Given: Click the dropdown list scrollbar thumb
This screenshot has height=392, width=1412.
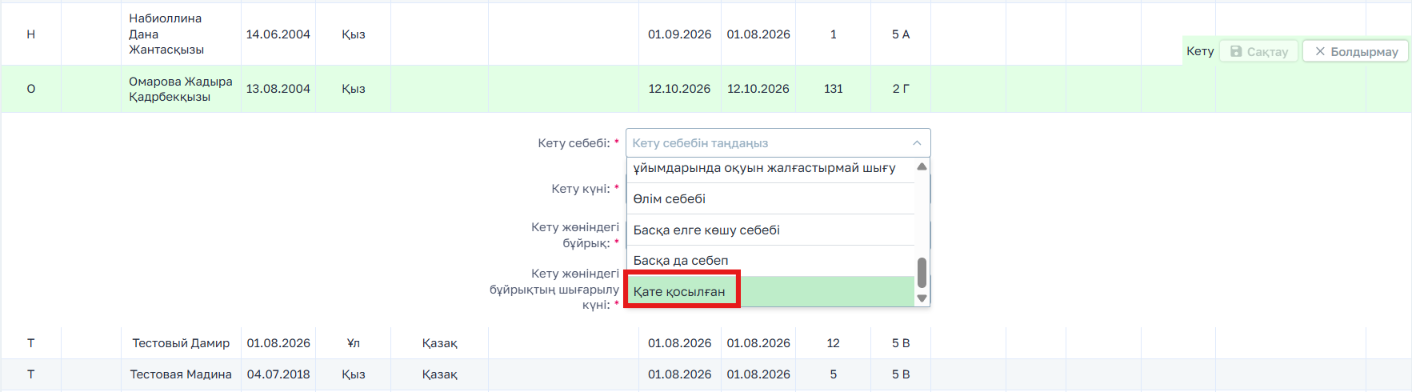Looking at the screenshot, I should (x=922, y=272).
